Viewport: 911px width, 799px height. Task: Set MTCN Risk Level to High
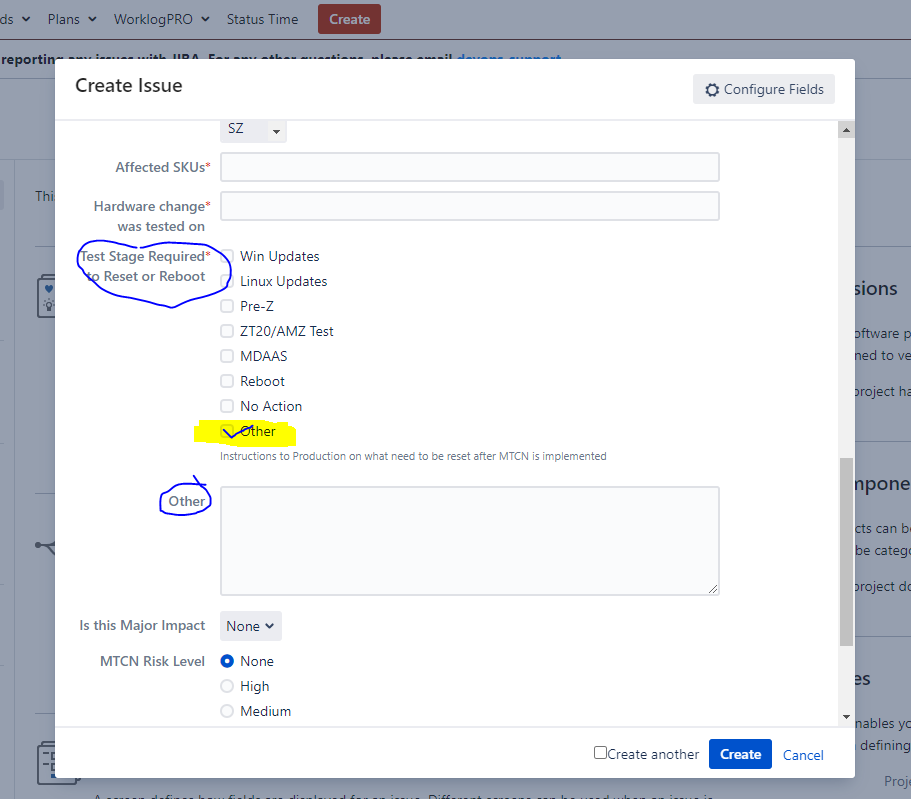(x=226, y=686)
